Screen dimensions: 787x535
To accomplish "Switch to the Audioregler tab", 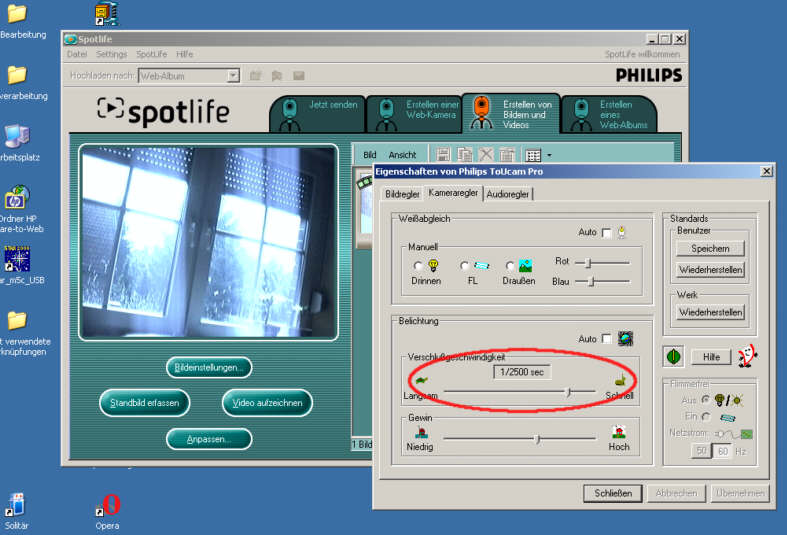I will click(509, 193).
